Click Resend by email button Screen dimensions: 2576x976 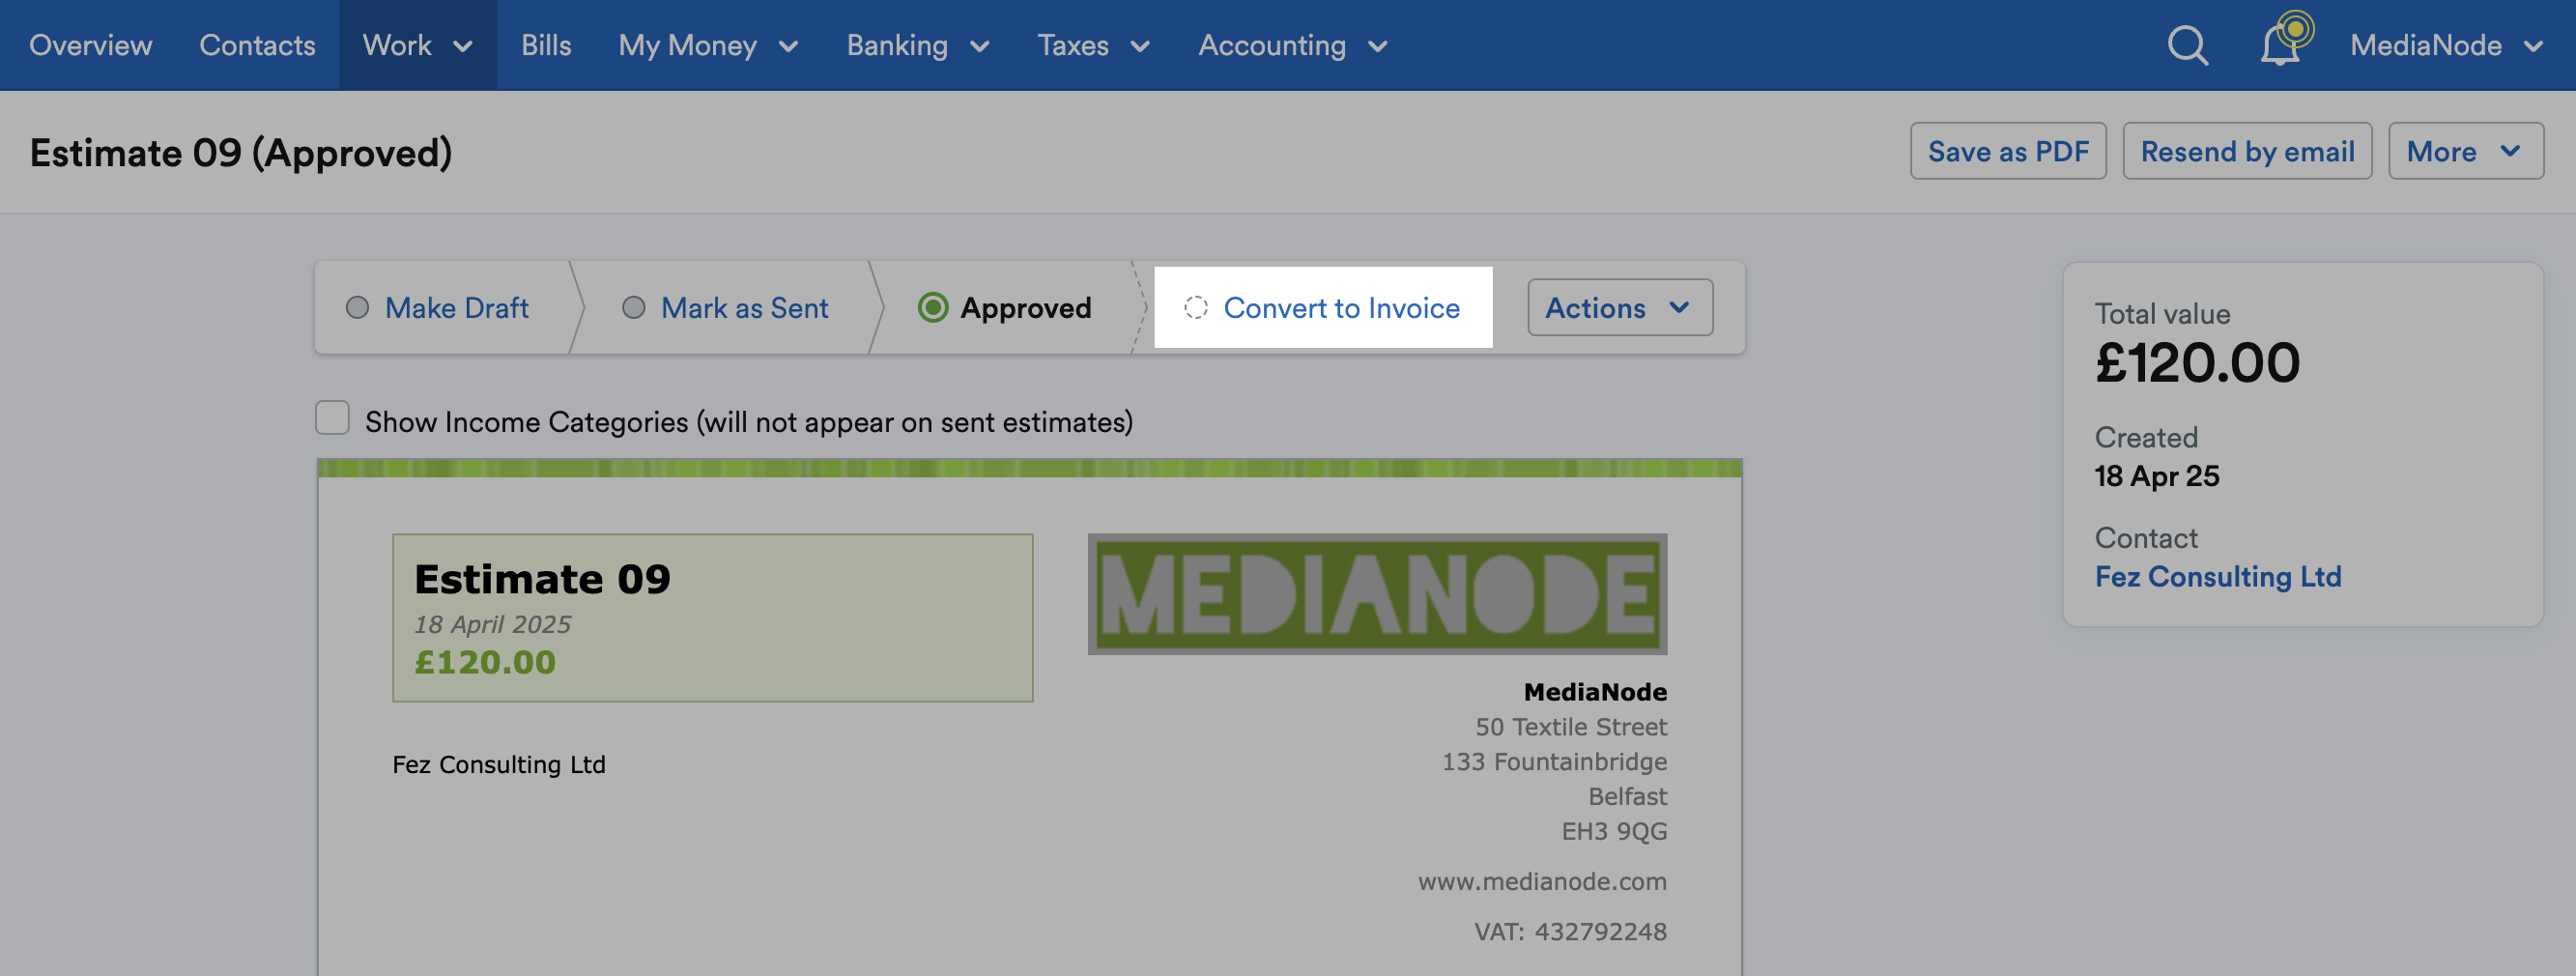[2247, 152]
